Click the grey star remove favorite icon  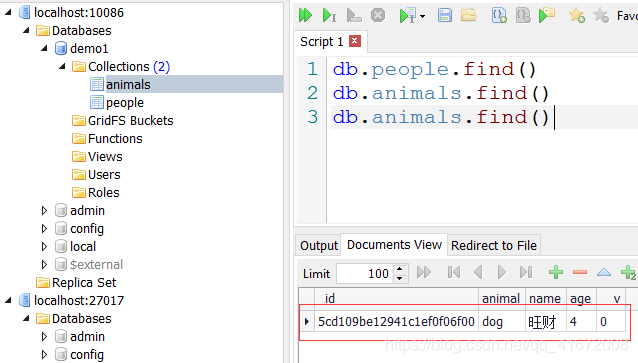tap(601, 15)
